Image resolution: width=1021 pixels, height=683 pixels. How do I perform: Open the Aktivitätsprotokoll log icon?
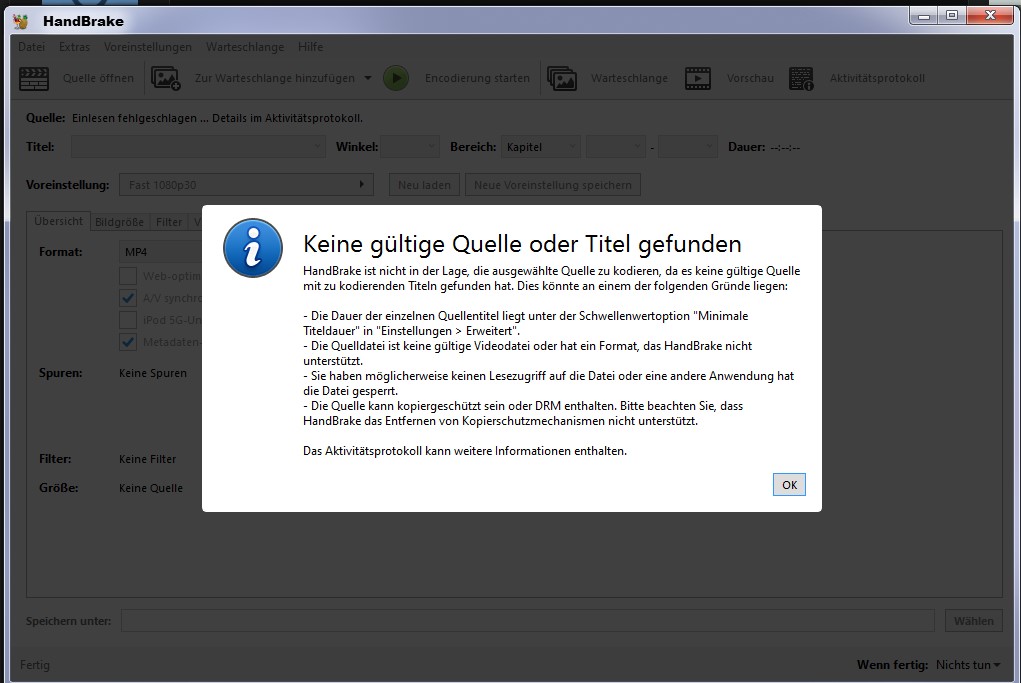point(802,78)
